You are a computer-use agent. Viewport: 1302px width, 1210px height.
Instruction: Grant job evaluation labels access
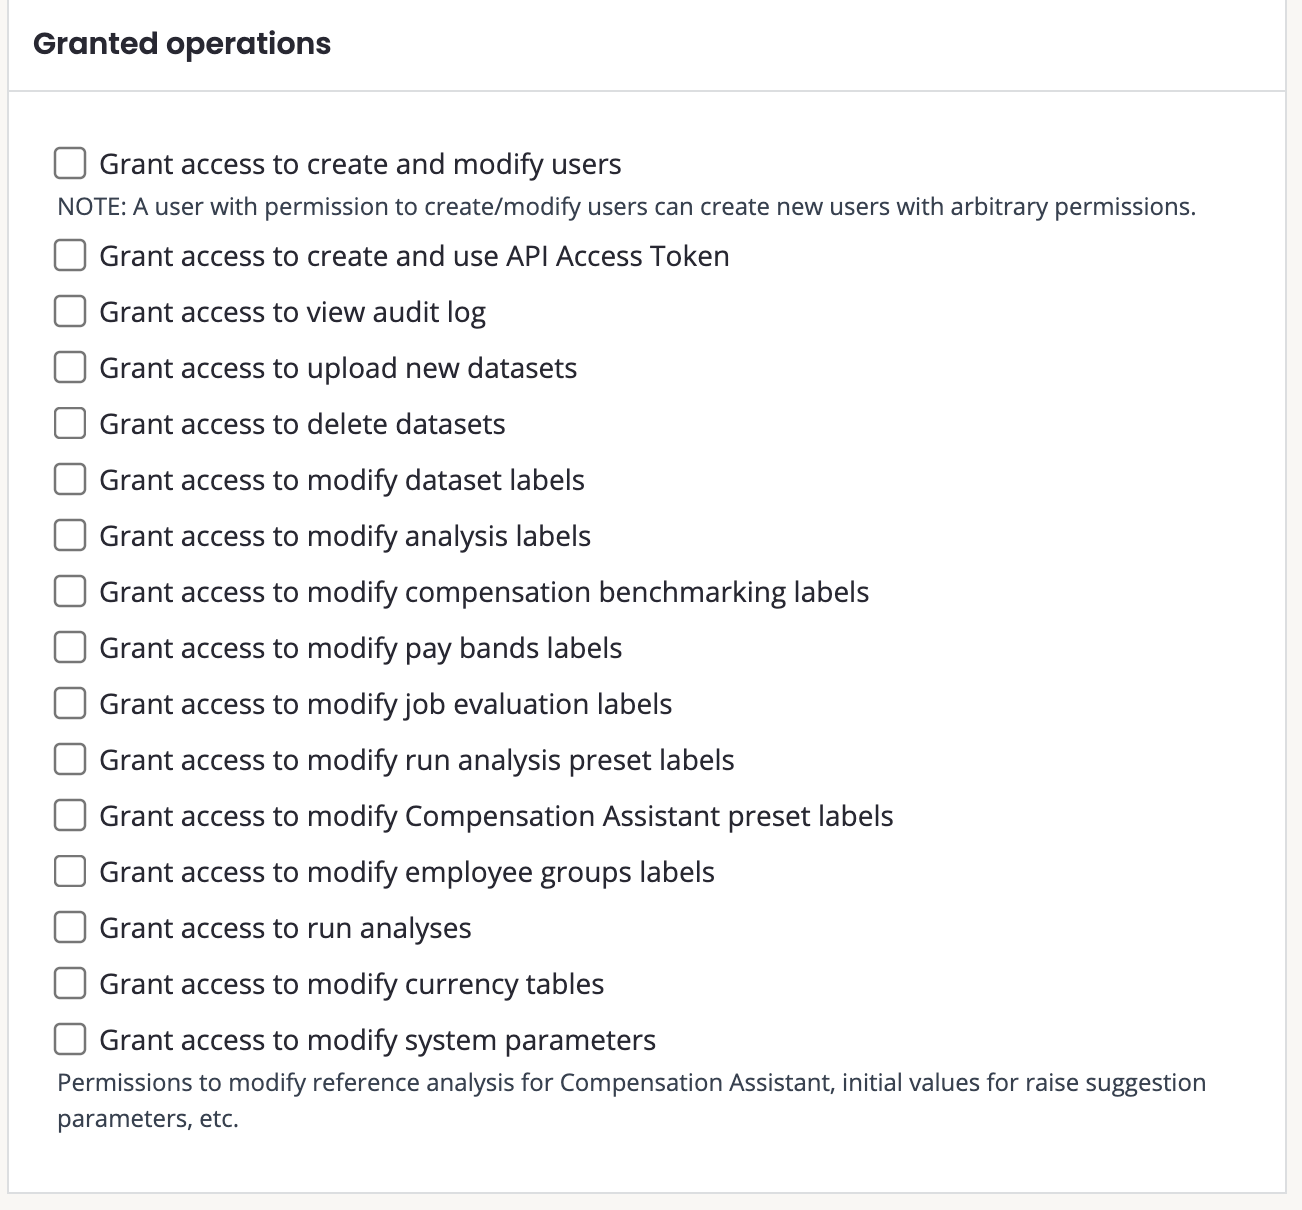pos(69,703)
